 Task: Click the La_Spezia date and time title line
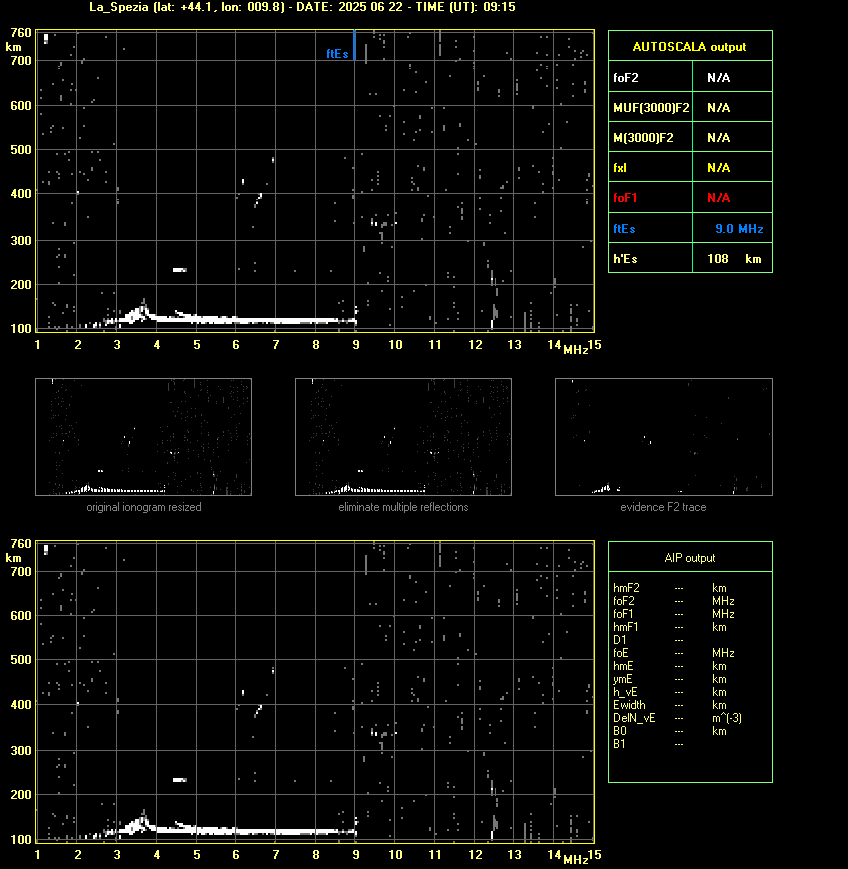(302, 7)
